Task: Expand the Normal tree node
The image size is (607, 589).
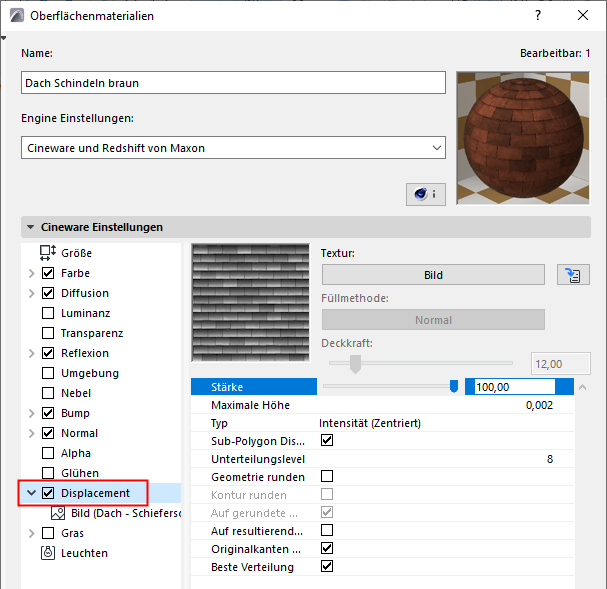Action: point(32,433)
